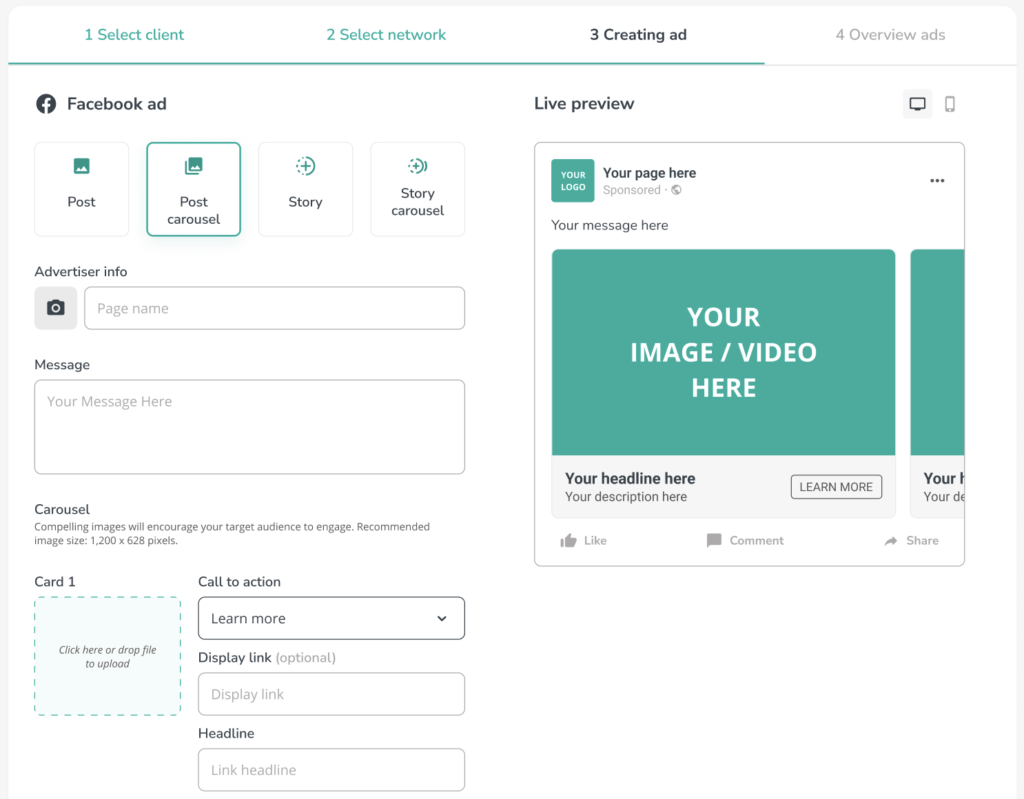Click the Comment bubble icon

click(x=714, y=541)
